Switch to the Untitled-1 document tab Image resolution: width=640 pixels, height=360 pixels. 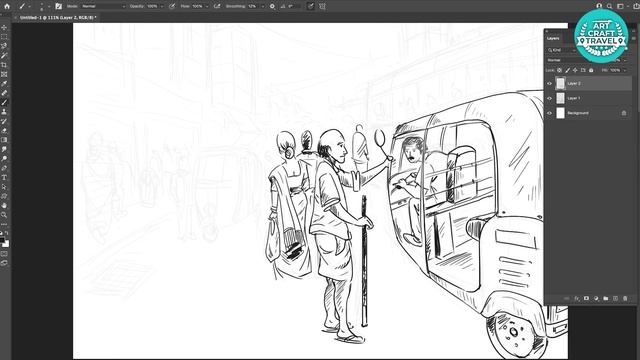(x=58, y=18)
